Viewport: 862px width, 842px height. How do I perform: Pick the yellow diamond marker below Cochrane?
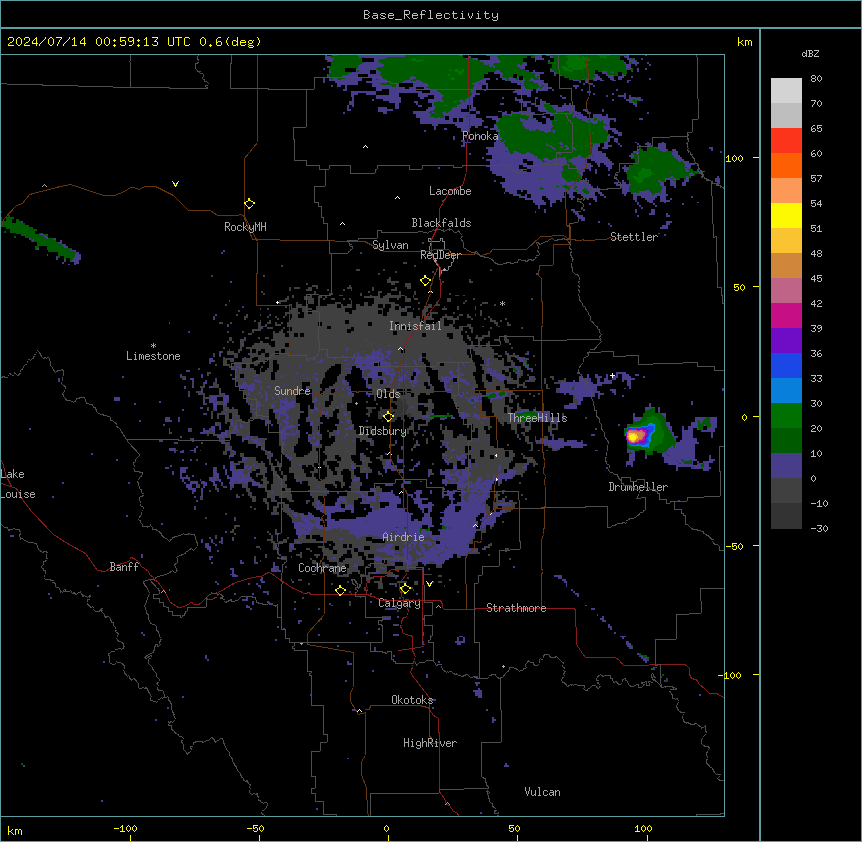point(340,590)
